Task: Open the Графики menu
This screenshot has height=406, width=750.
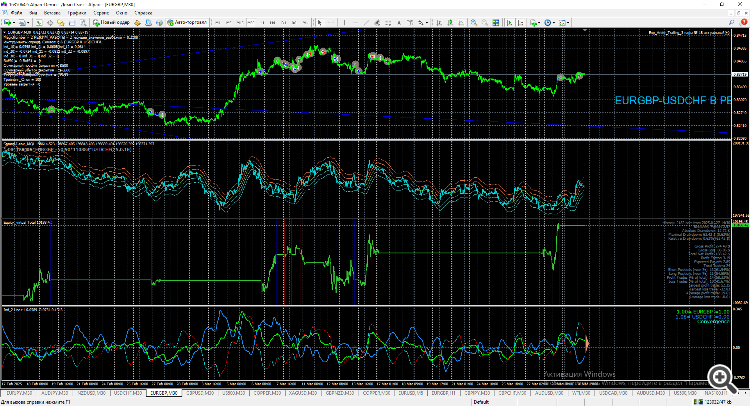Action: 77,13
